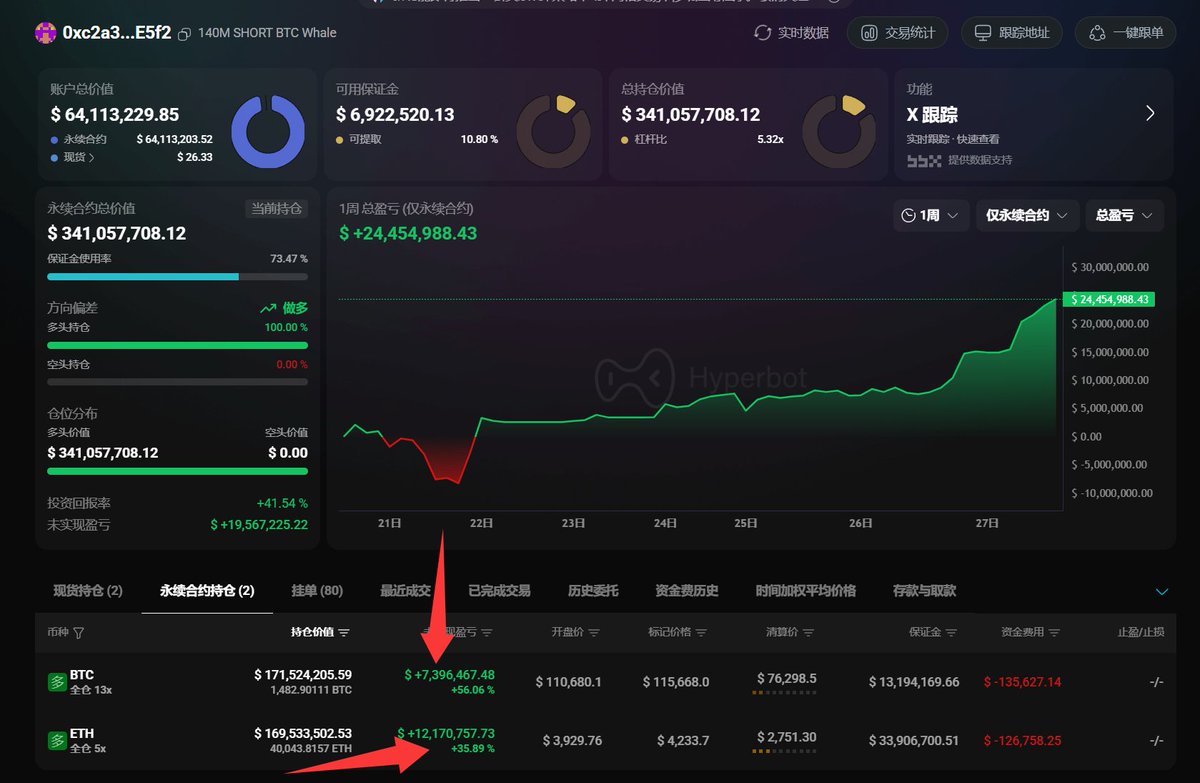1200x783 pixels.
Task: Open 跟踪地址 track address button
Action: click(x=1011, y=33)
